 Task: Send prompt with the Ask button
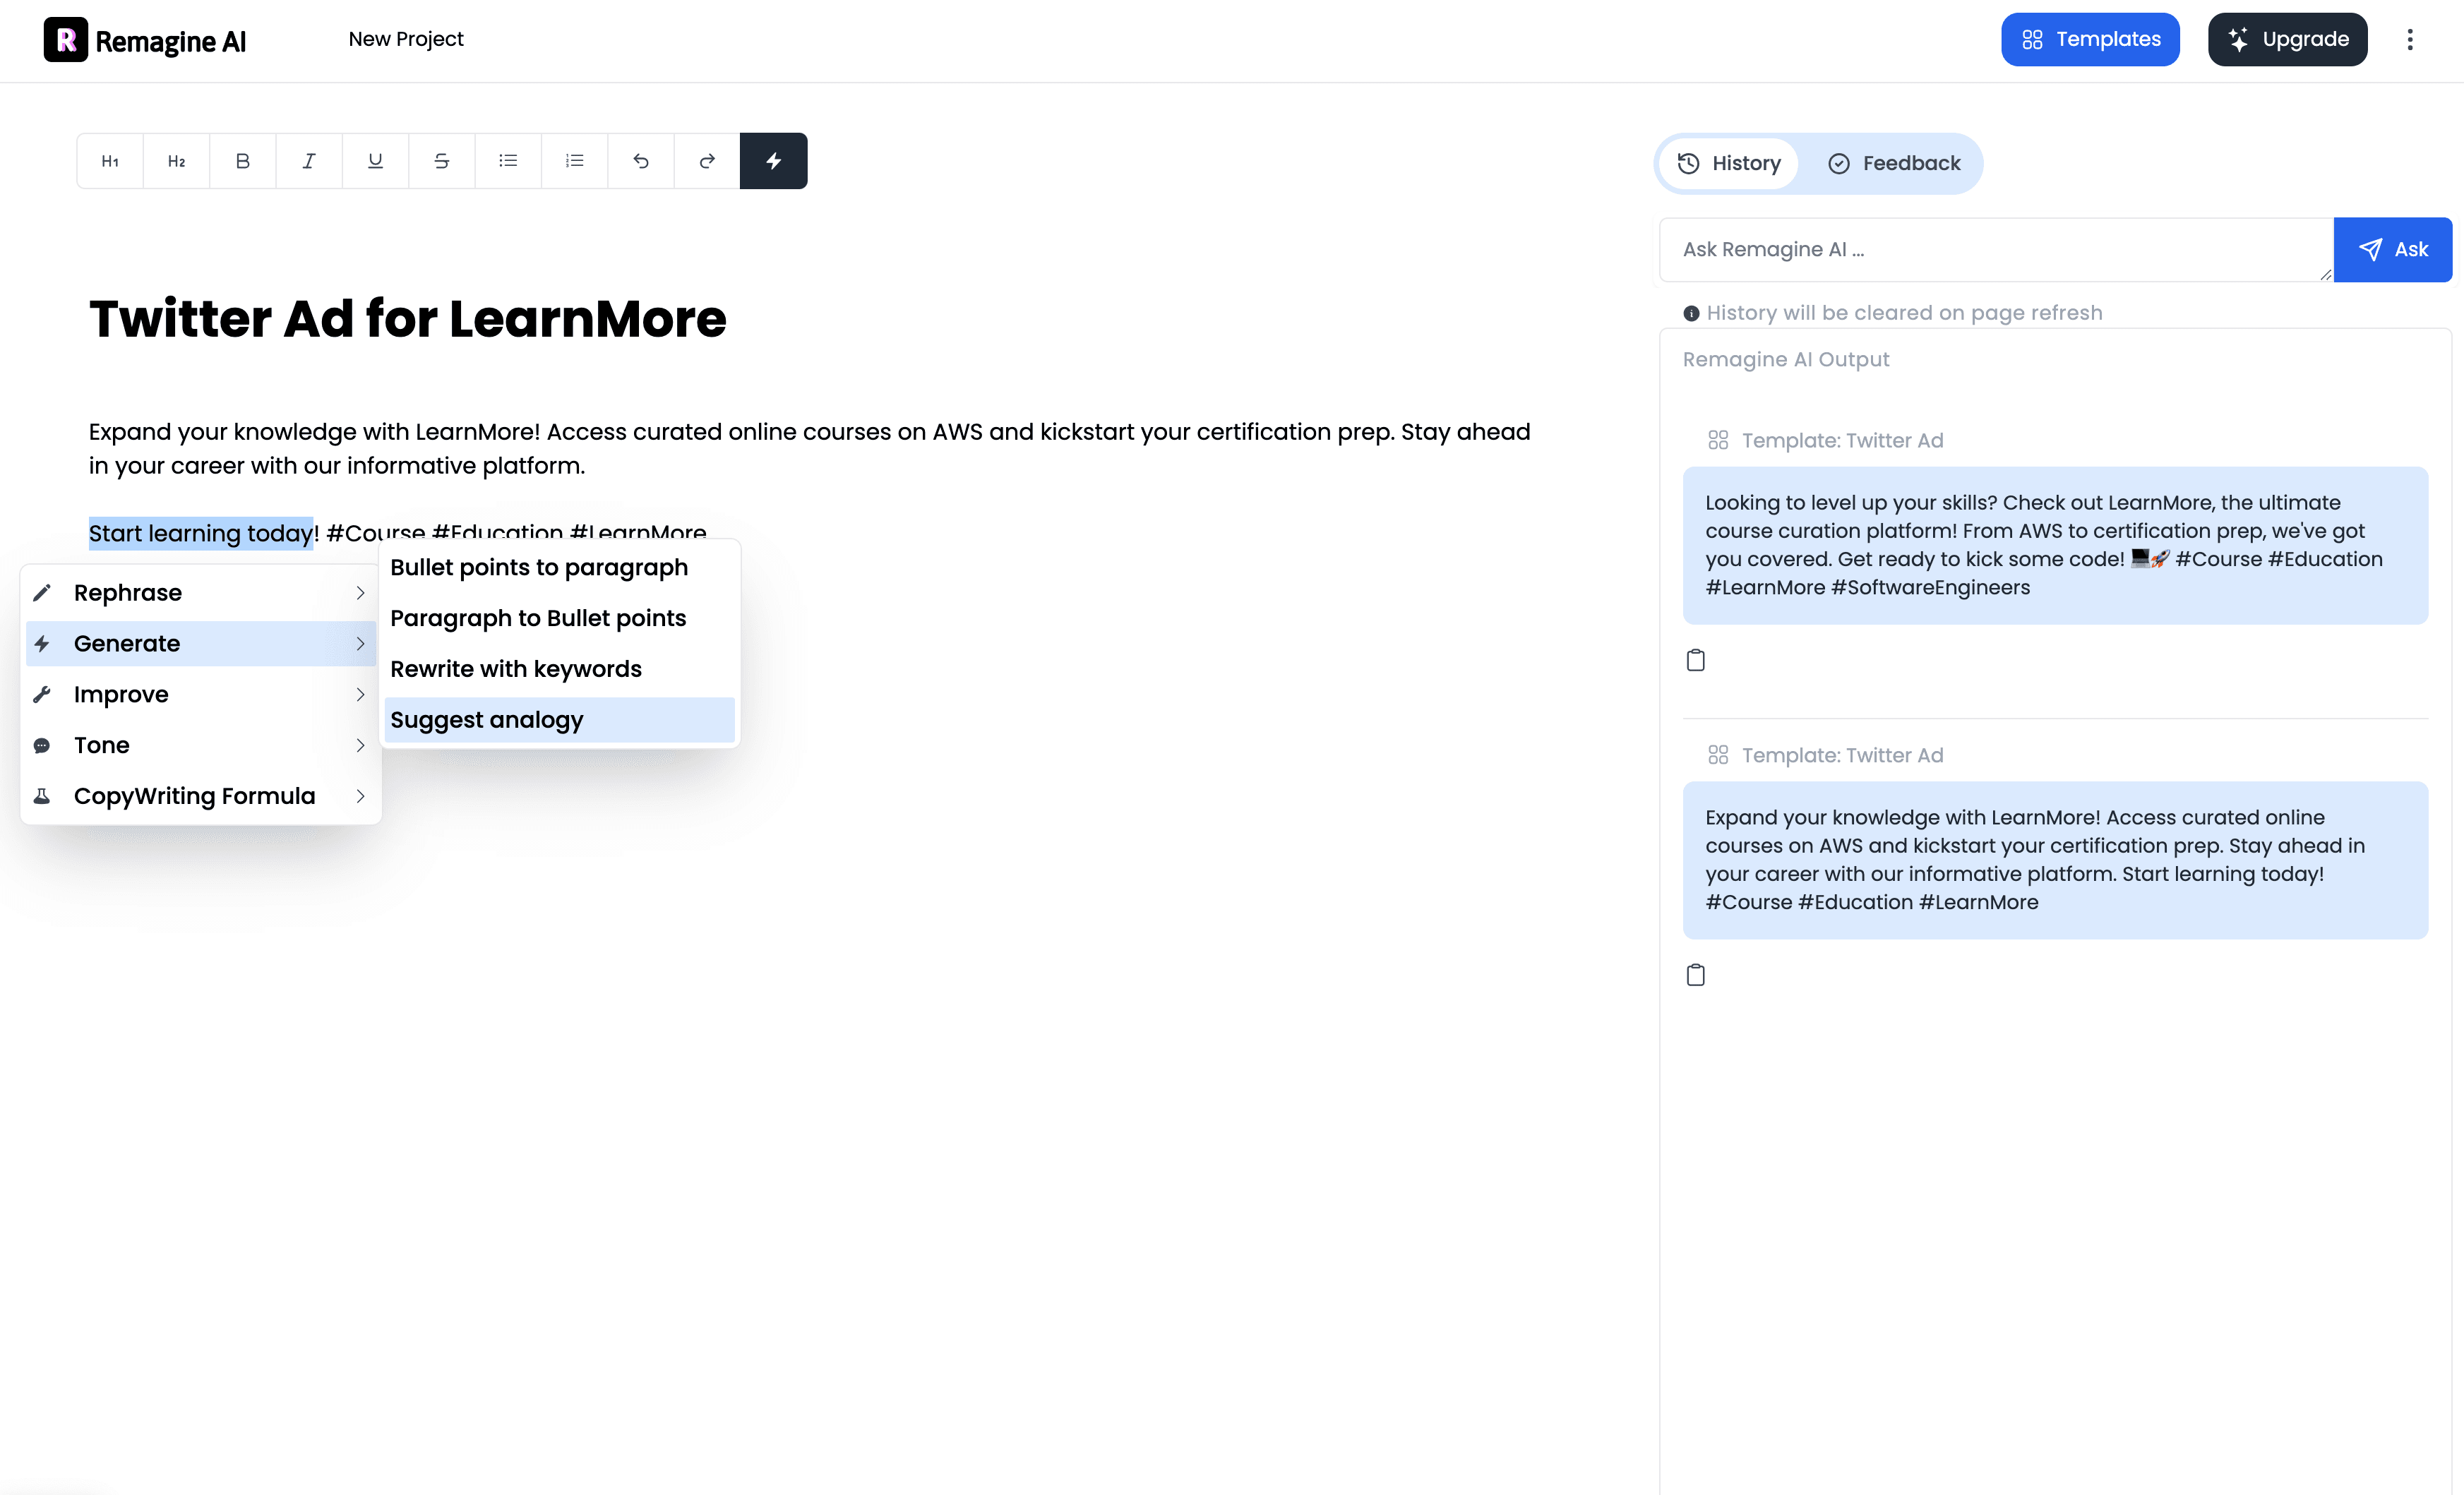pyautogui.click(x=2393, y=249)
